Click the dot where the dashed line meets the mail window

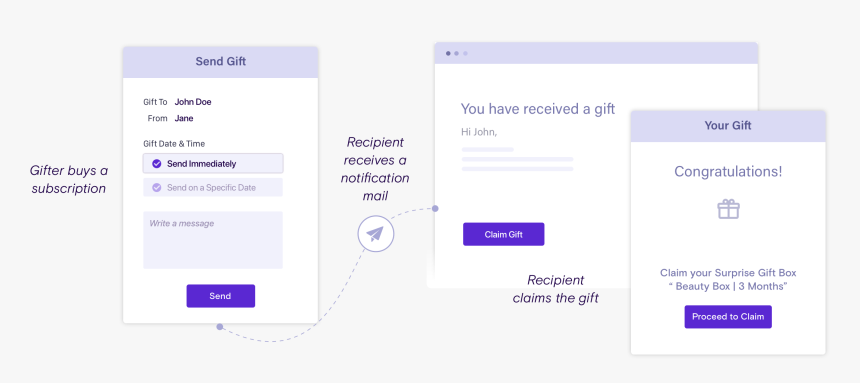click(x=435, y=209)
